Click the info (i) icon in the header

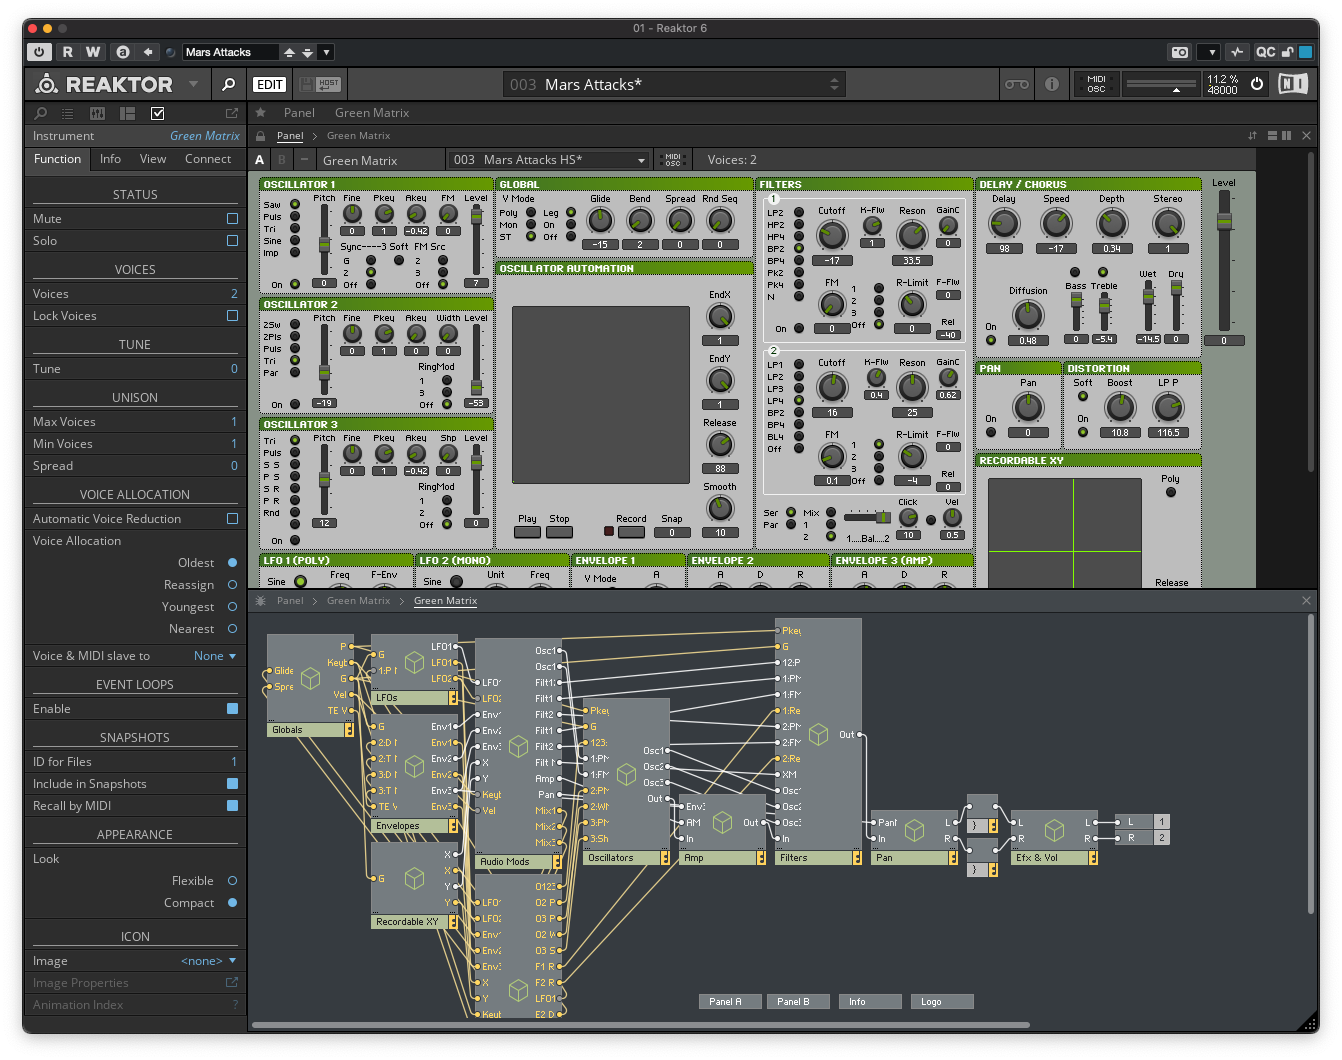tap(1051, 84)
